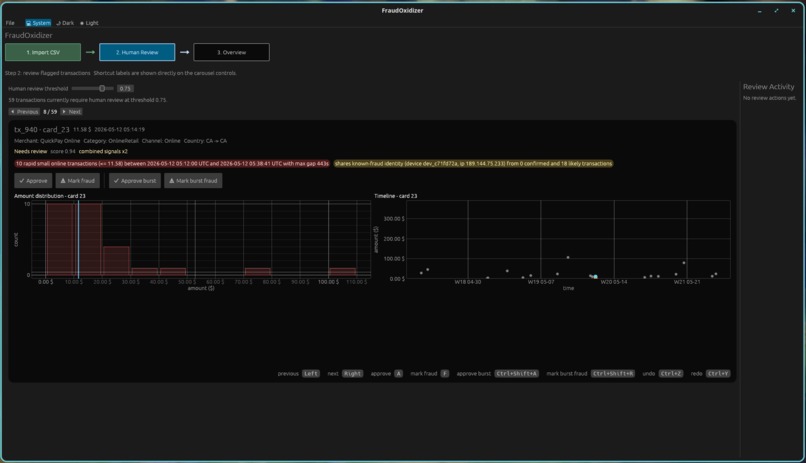Approve the tx_940 transaction
Screen dimensions: 806x463
pos(33,181)
